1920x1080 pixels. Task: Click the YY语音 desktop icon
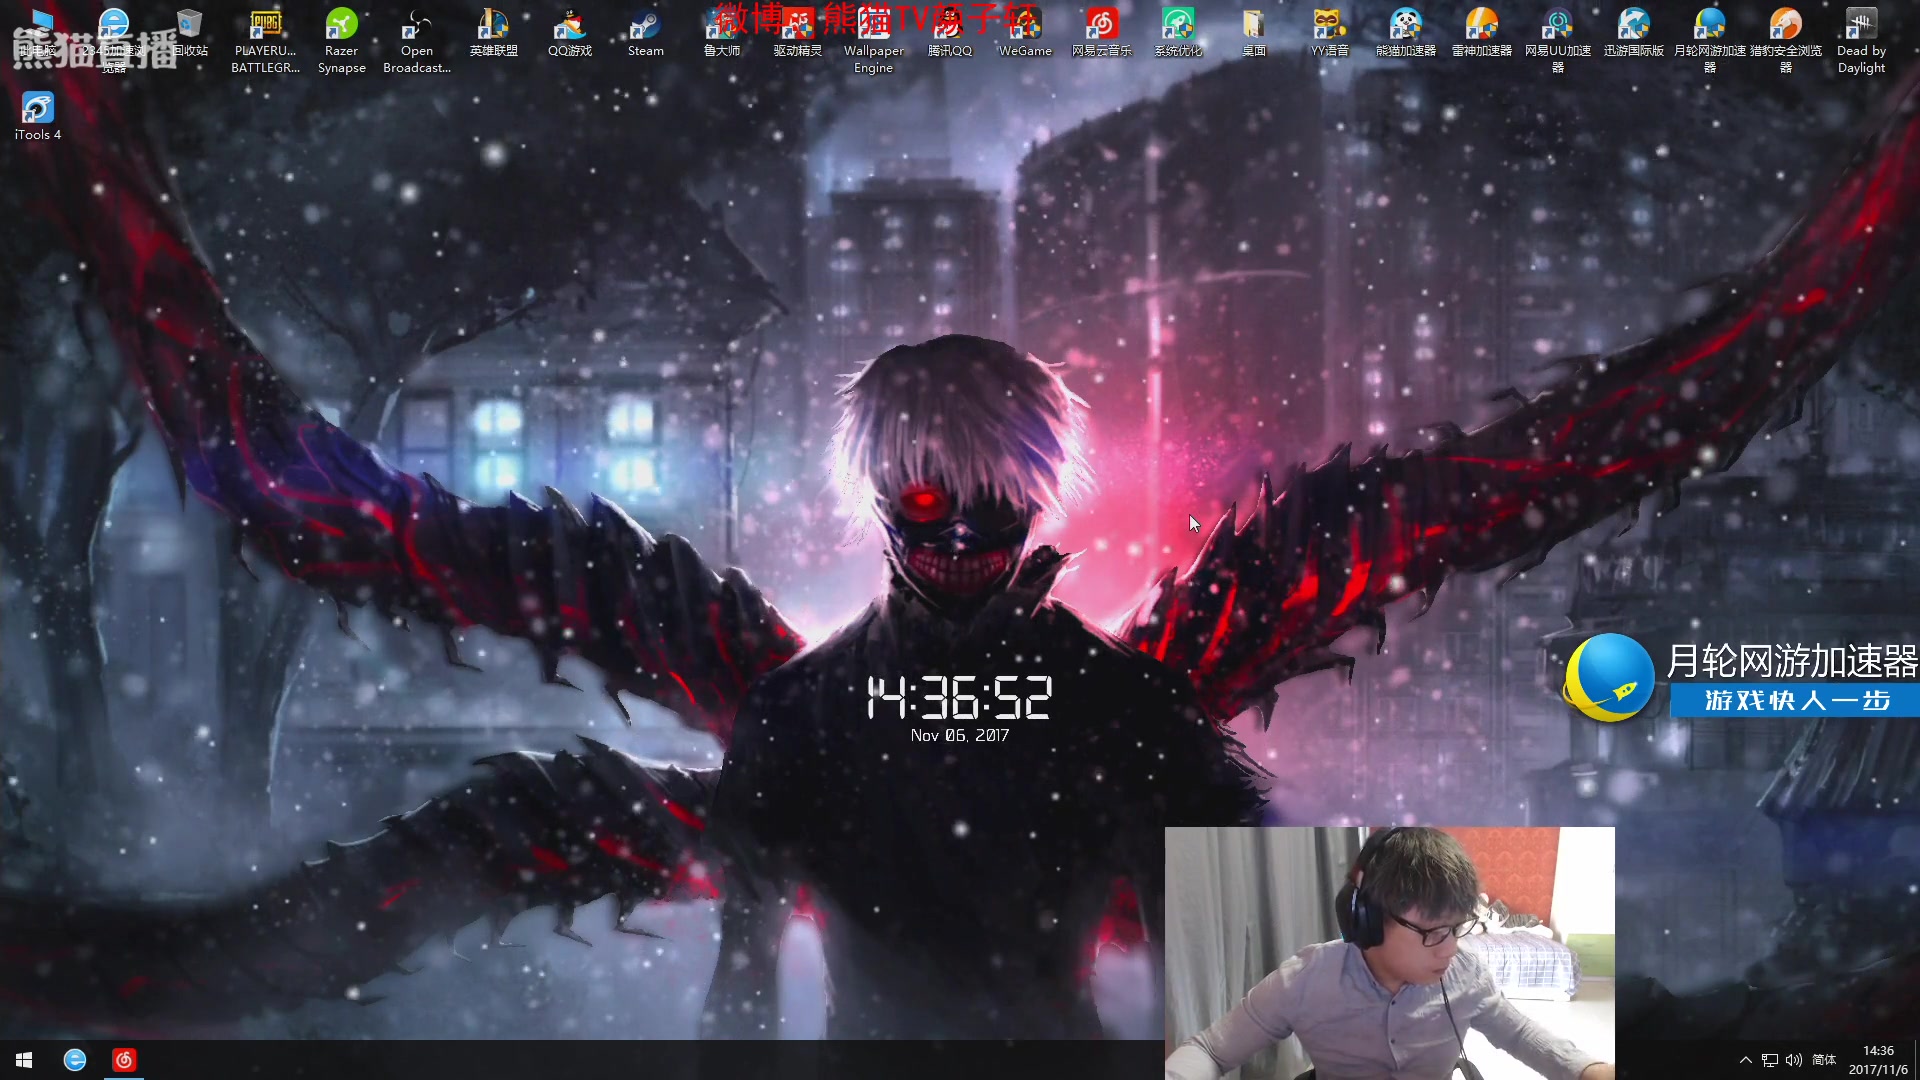click(x=1330, y=33)
